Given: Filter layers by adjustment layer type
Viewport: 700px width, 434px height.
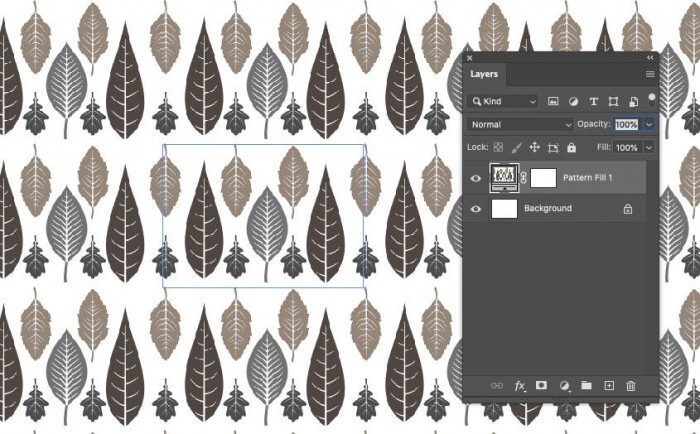Looking at the screenshot, I should coord(573,101).
